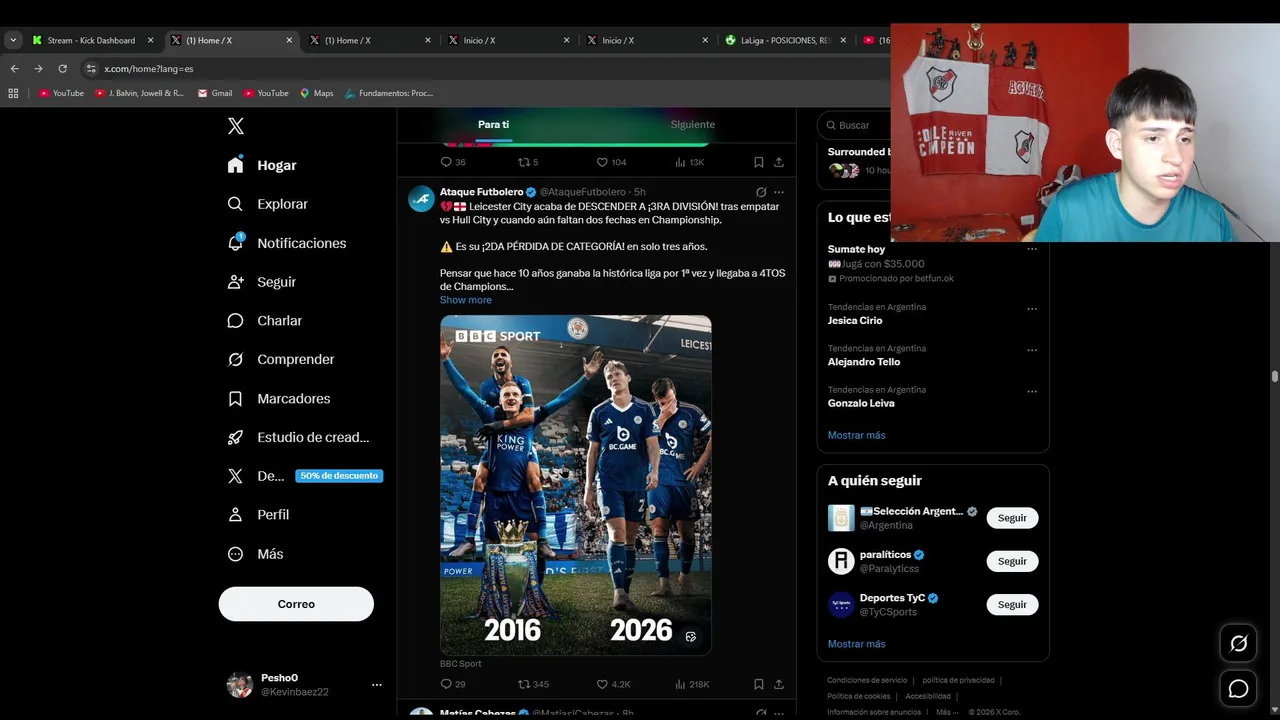
Task: Open LaLiga - POSICIONES browser tab
Action: [787, 41]
